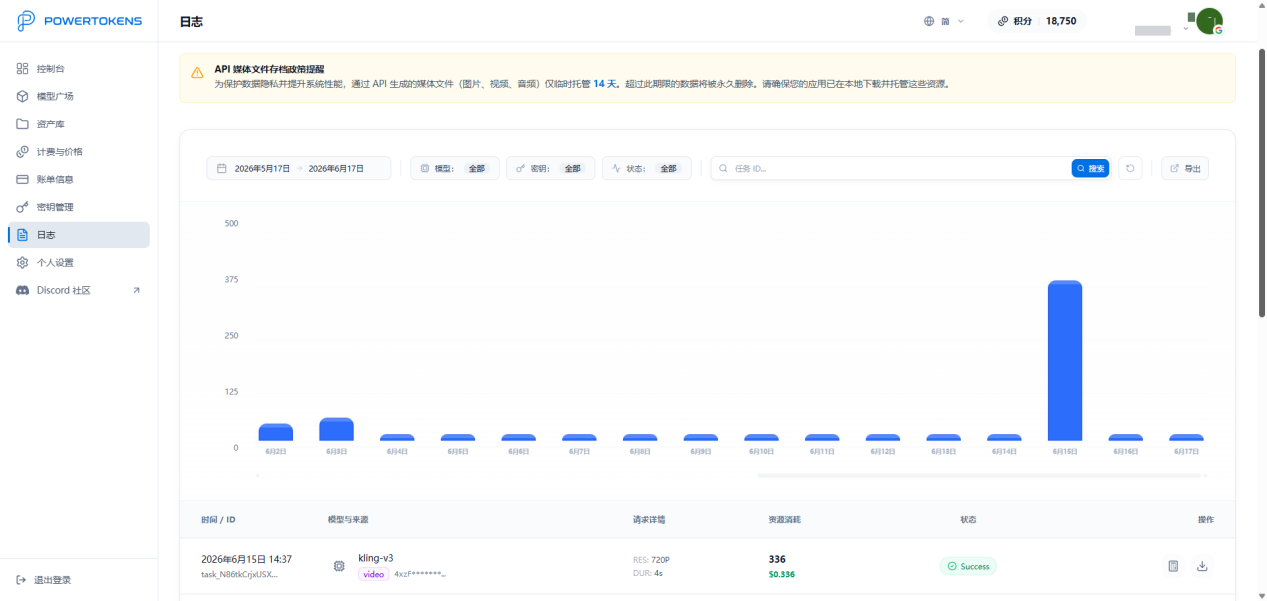
Task: Click the tall 6月15日 chart bar
Action: pos(1065,361)
